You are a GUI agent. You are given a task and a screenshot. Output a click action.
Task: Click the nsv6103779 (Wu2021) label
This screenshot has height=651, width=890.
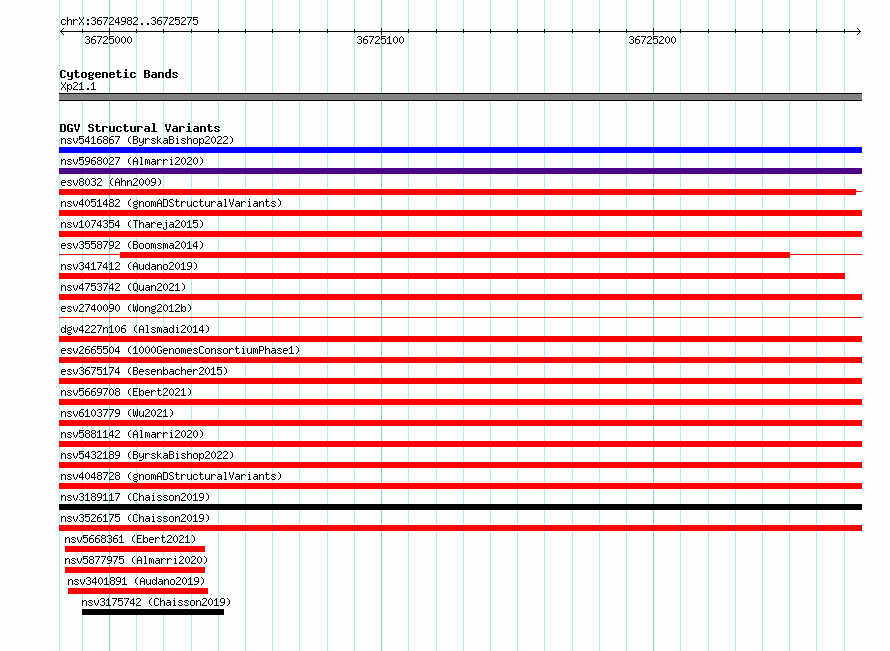click(x=117, y=413)
